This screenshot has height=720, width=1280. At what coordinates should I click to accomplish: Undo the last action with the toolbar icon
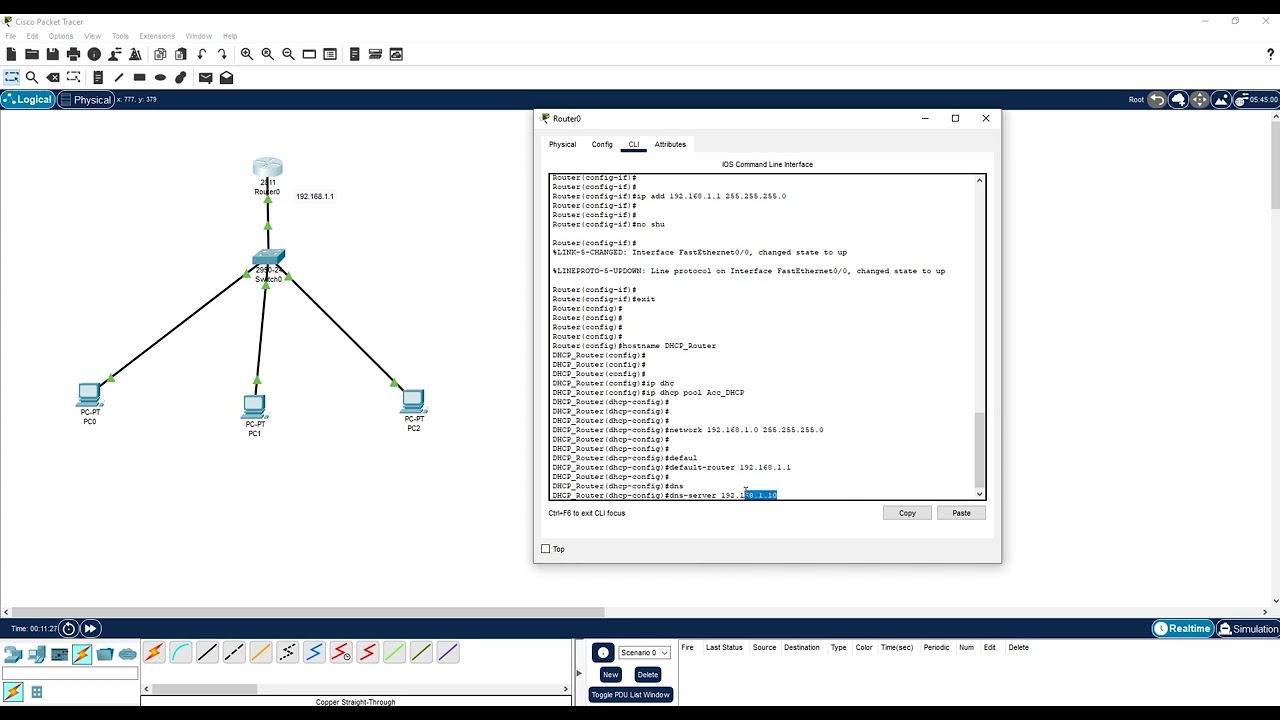click(x=202, y=54)
